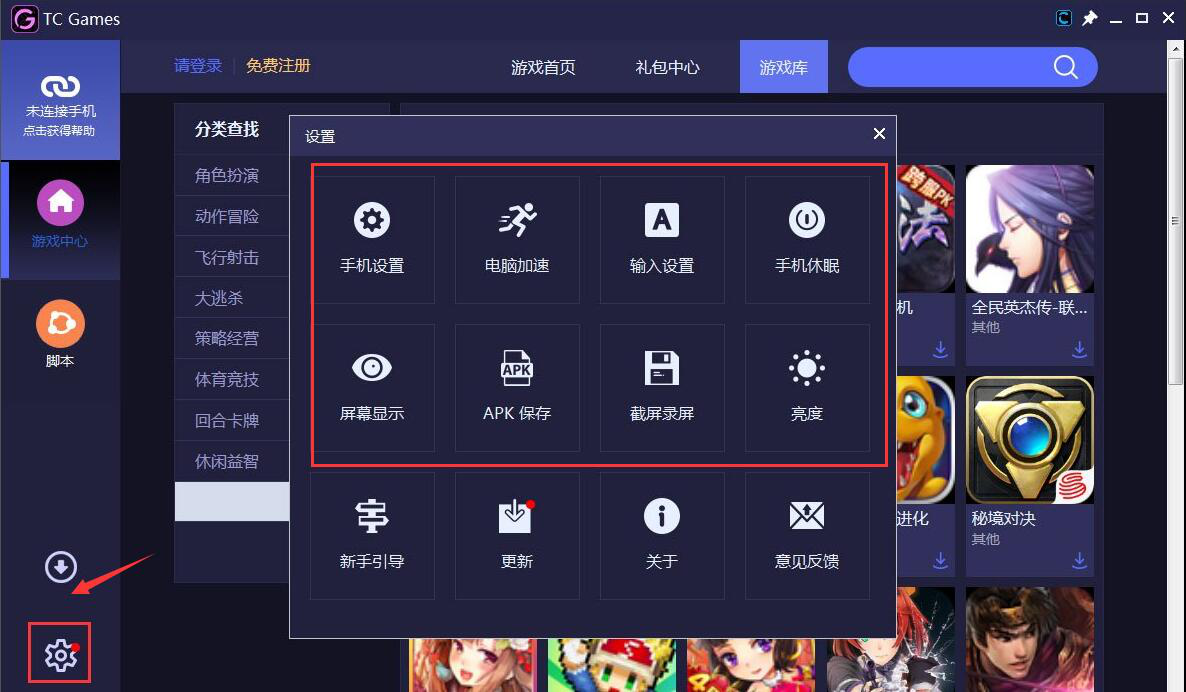Image resolution: width=1186 pixels, height=692 pixels.
Task: Click the search magnifier icon
Action: [x=1065, y=67]
